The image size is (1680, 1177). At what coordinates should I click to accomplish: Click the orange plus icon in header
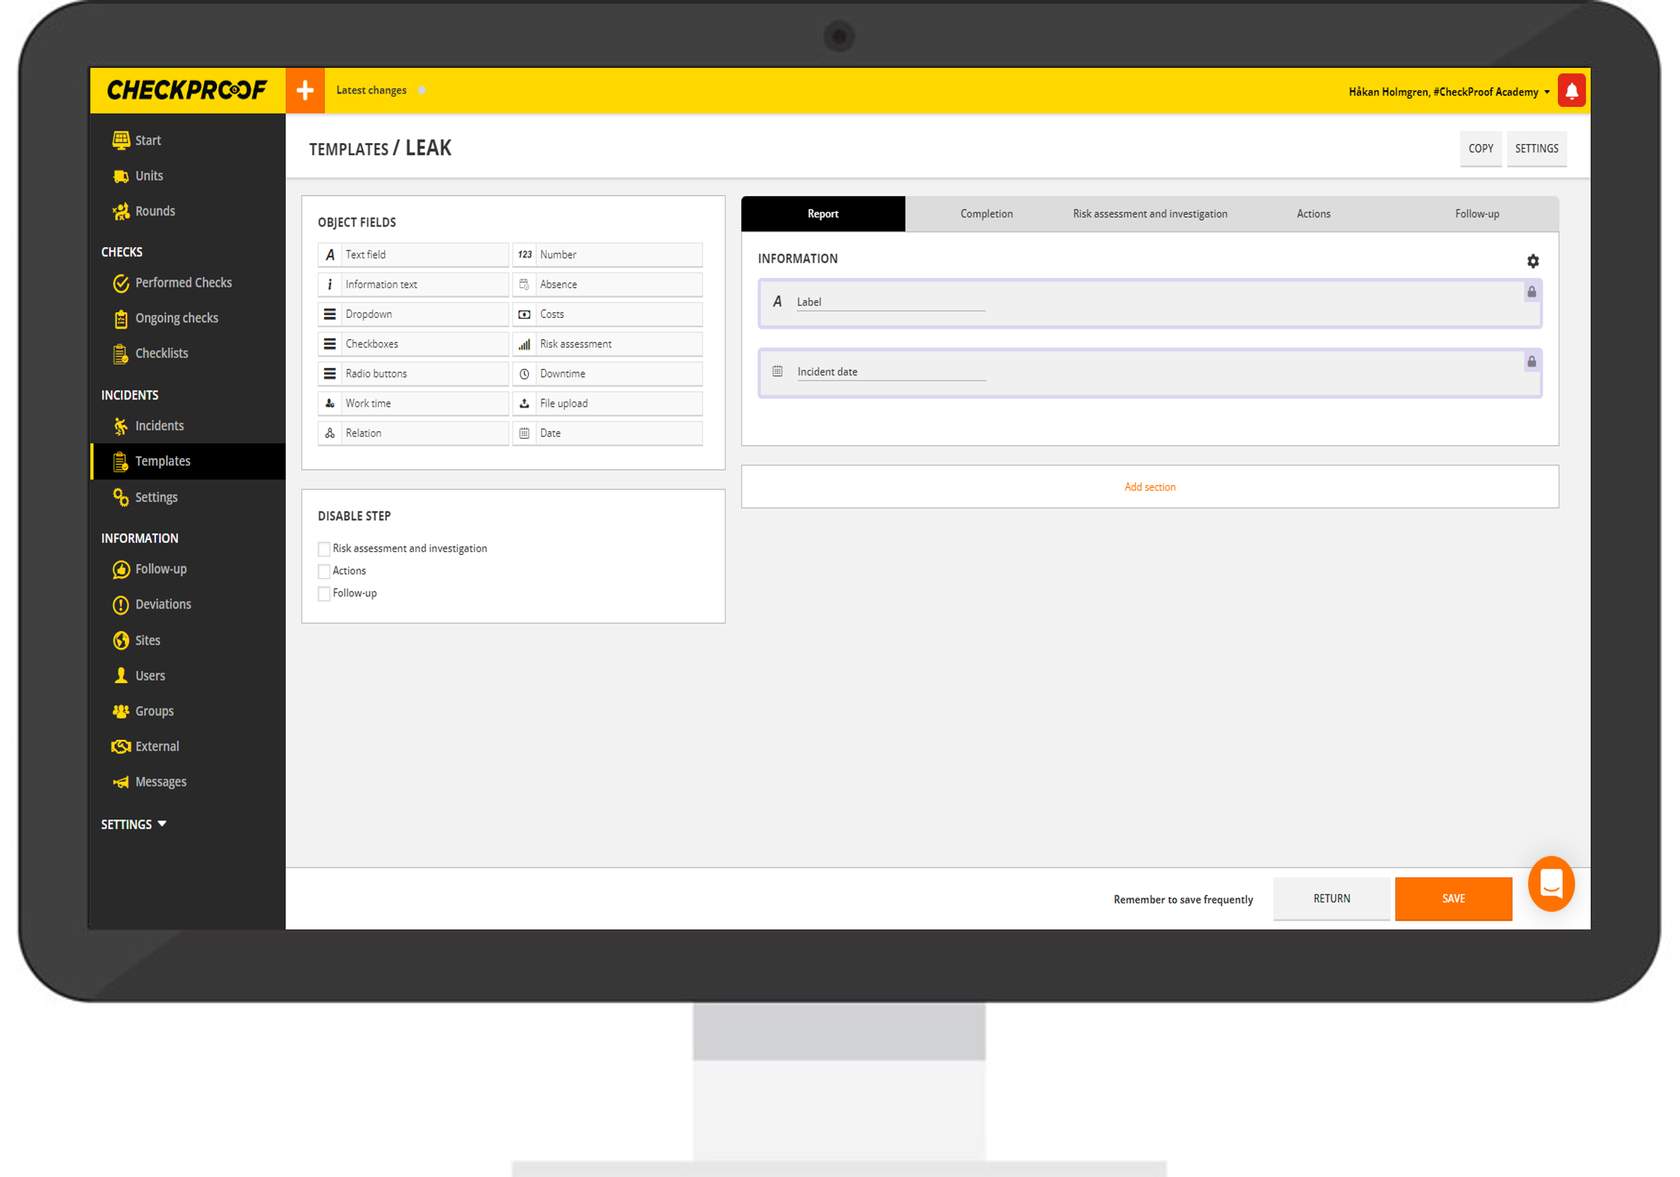pos(305,91)
